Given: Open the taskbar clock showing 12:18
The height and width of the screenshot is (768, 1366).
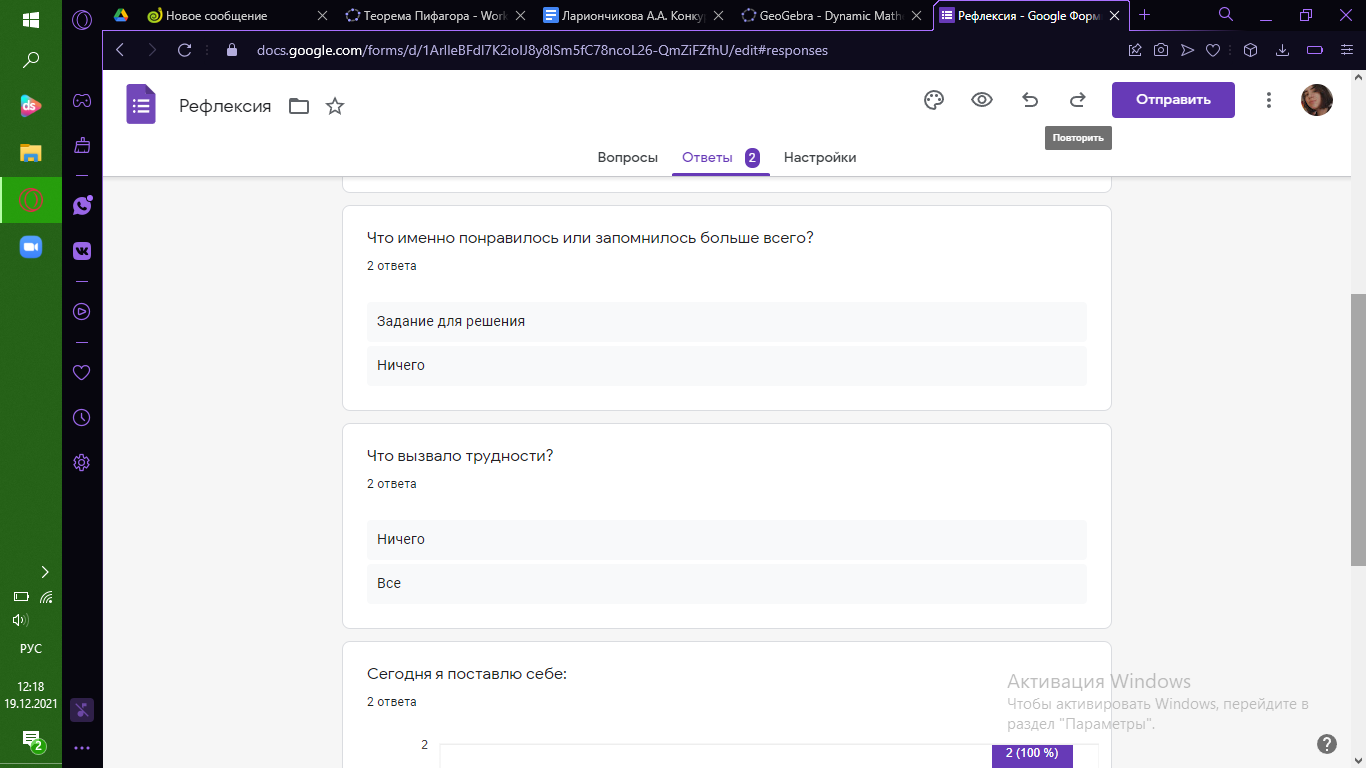Looking at the screenshot, I should coord(31,695).
